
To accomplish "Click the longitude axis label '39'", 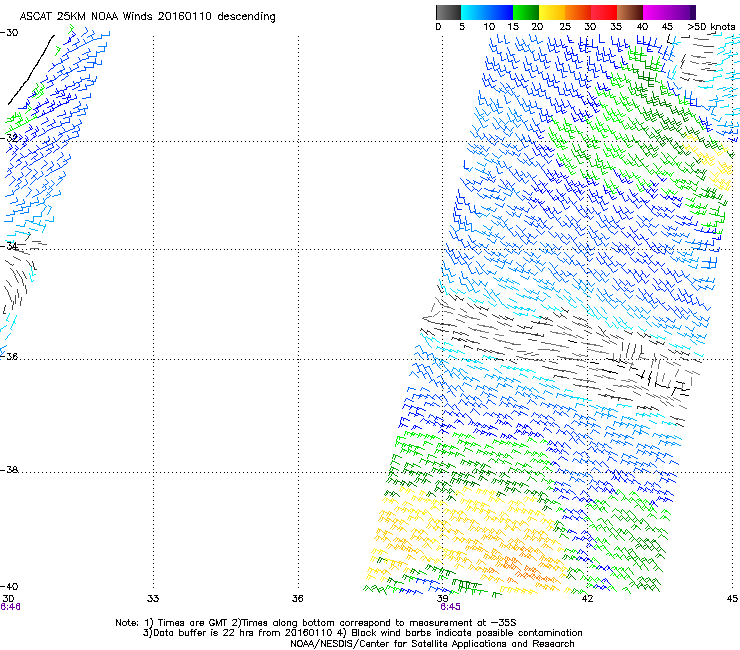I will [x=442, y=599].
